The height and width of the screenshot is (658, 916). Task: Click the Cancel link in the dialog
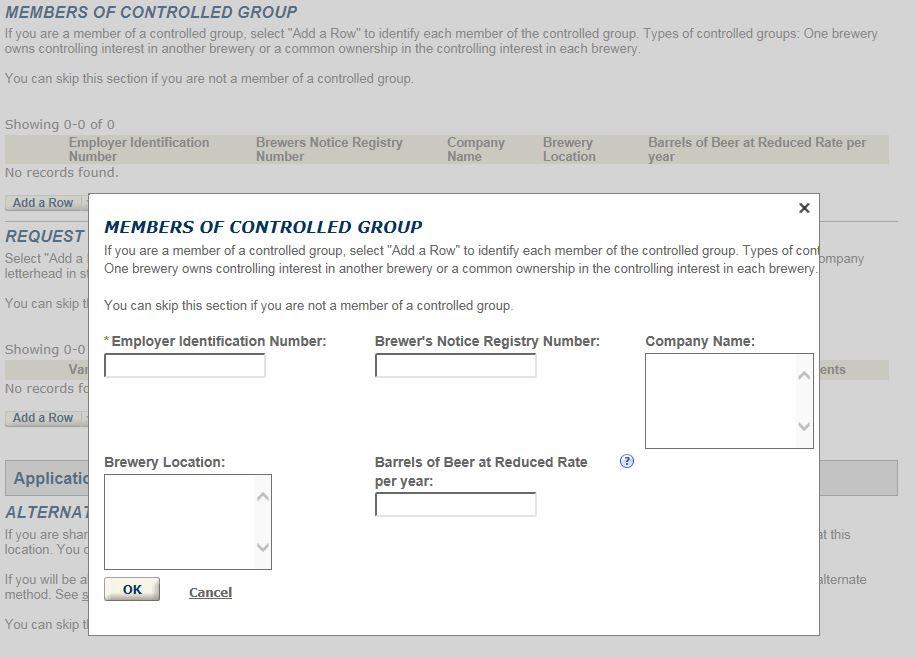point(210,592)
